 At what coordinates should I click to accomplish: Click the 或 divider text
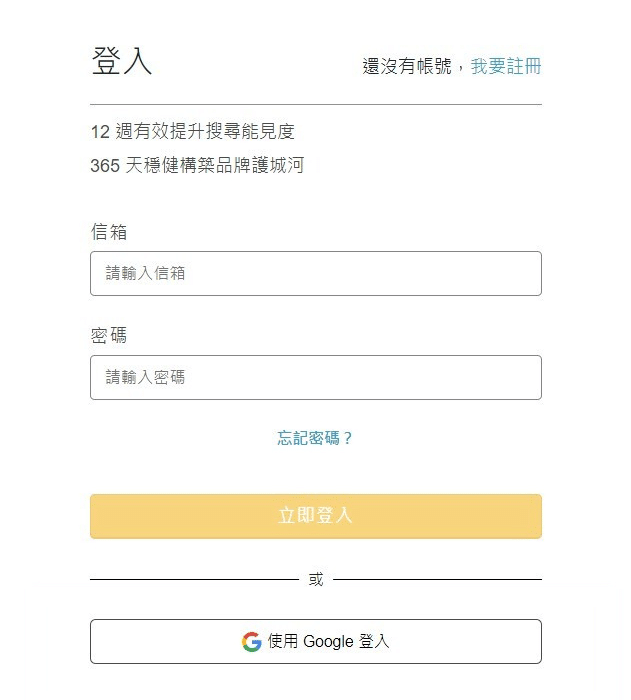[316, 579]
